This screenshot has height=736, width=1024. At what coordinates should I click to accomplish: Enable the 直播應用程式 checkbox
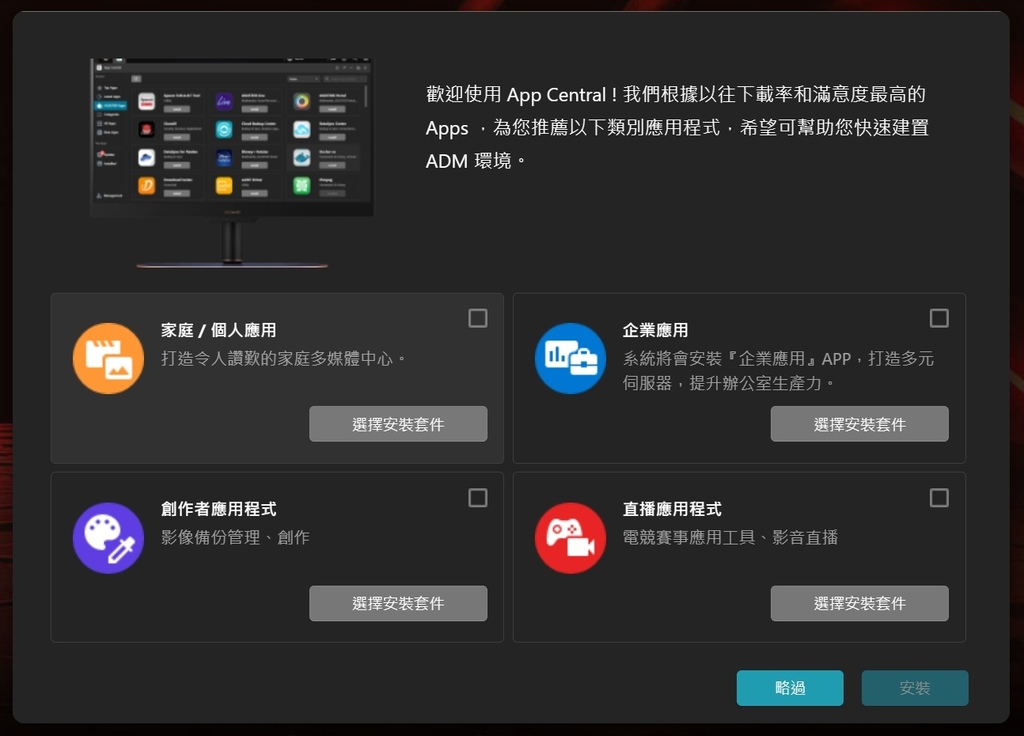(939, 498)
